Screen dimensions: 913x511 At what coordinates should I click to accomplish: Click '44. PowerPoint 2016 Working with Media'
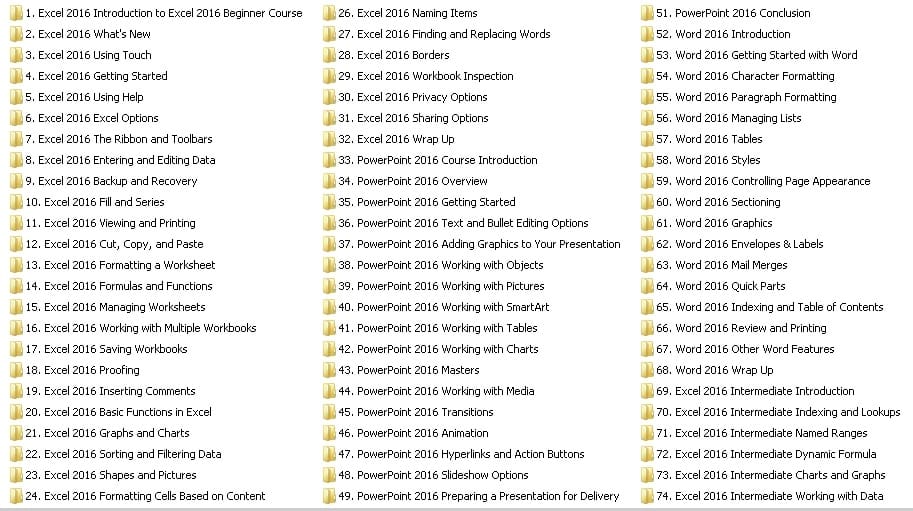point(436,391)
